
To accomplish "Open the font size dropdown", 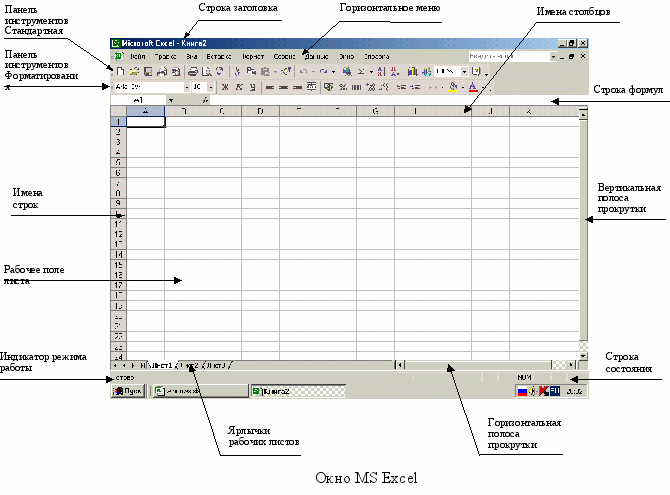I will pyautogui.click(x=211, y=87).
